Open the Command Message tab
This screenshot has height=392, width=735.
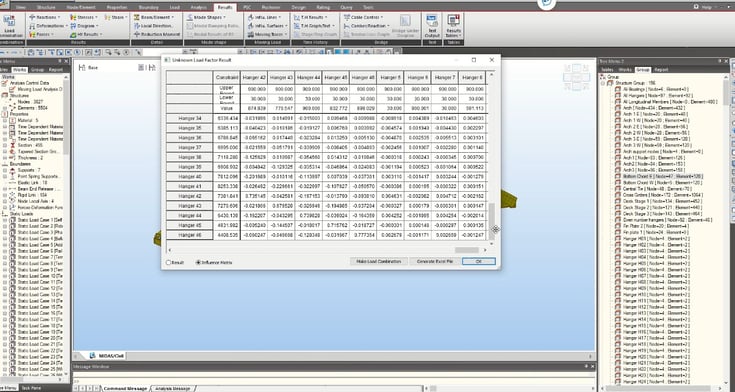(125, 389)
